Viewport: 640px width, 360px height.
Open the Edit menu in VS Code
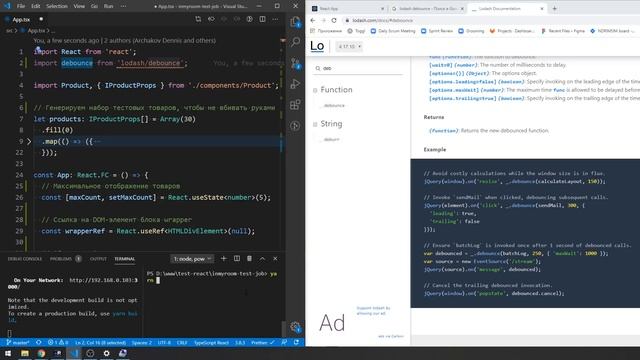tap(36, 6)
